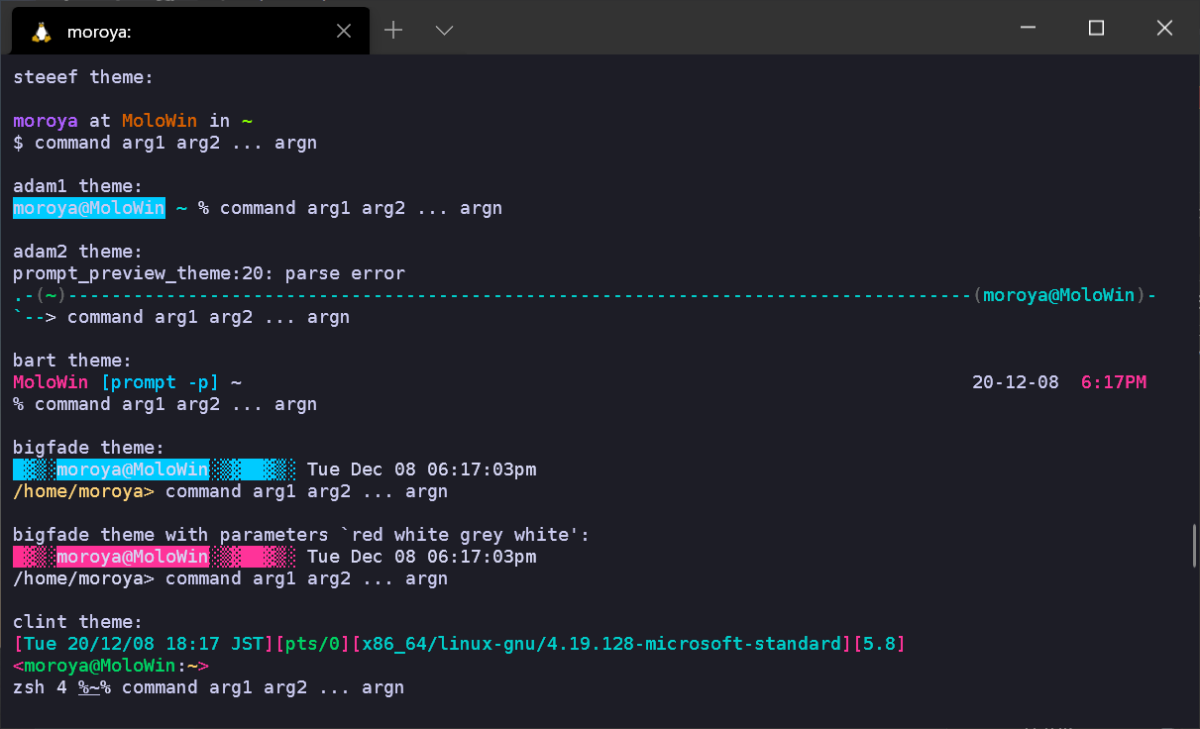
Task: Click the green [pts/0] text in the clint prompt
Action: tap(313, 643)
